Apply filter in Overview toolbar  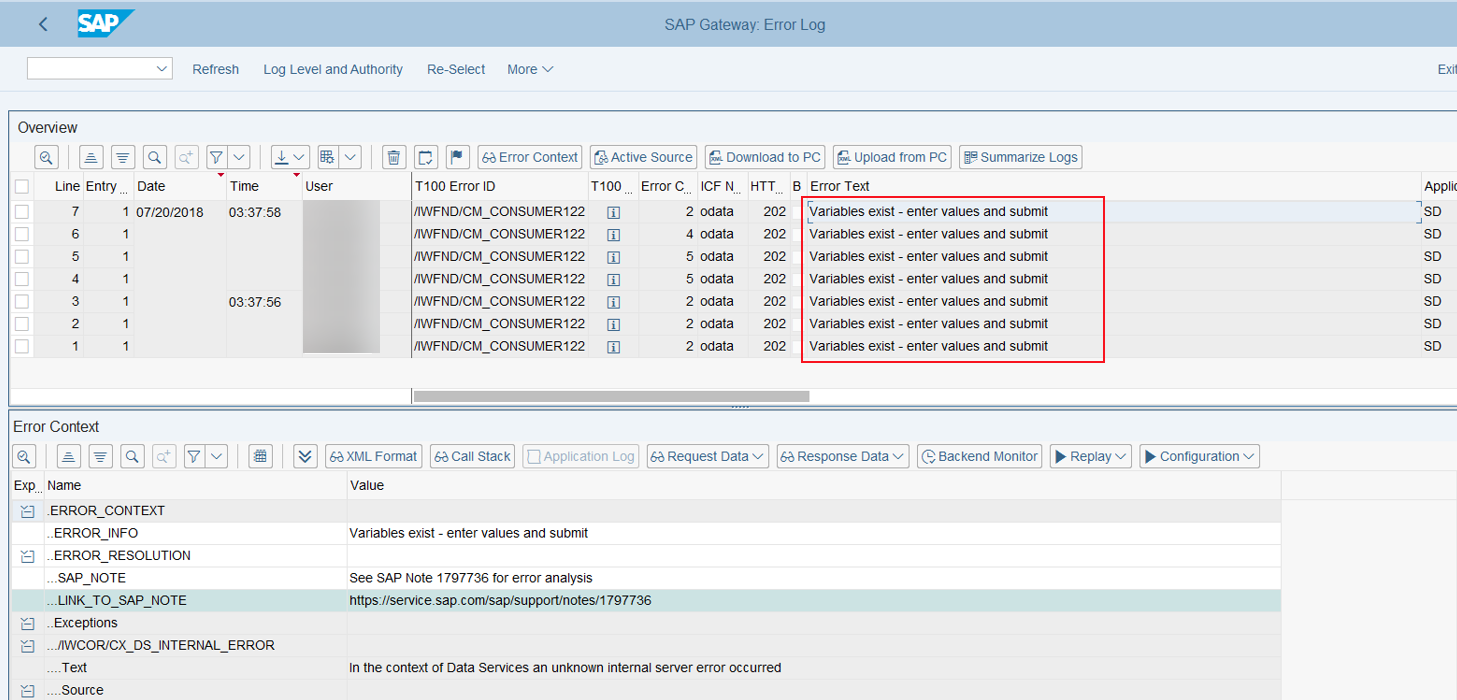click(x=217, y=157)
